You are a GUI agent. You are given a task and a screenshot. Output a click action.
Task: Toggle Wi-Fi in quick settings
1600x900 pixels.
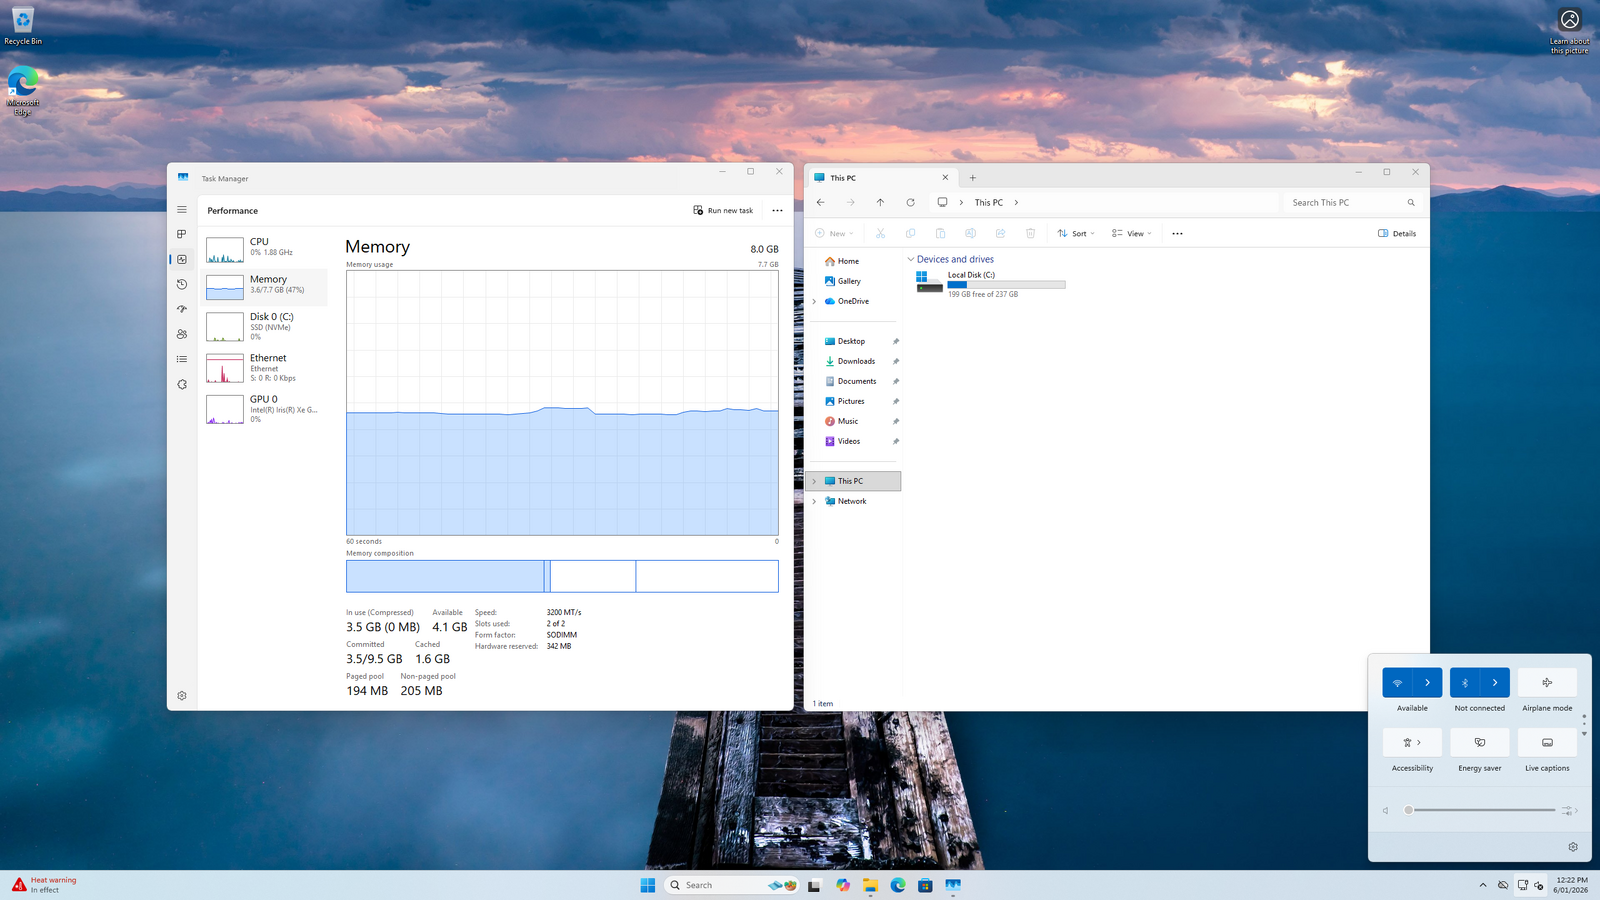click(x=1398, y=683)
